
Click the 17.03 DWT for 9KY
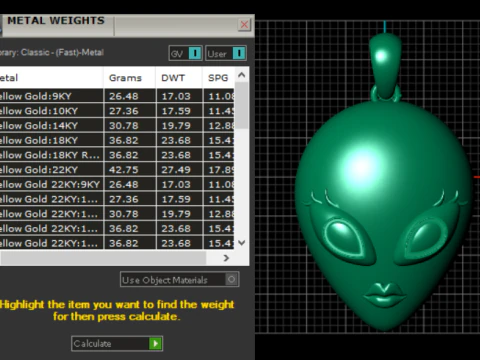pos(176,96)
